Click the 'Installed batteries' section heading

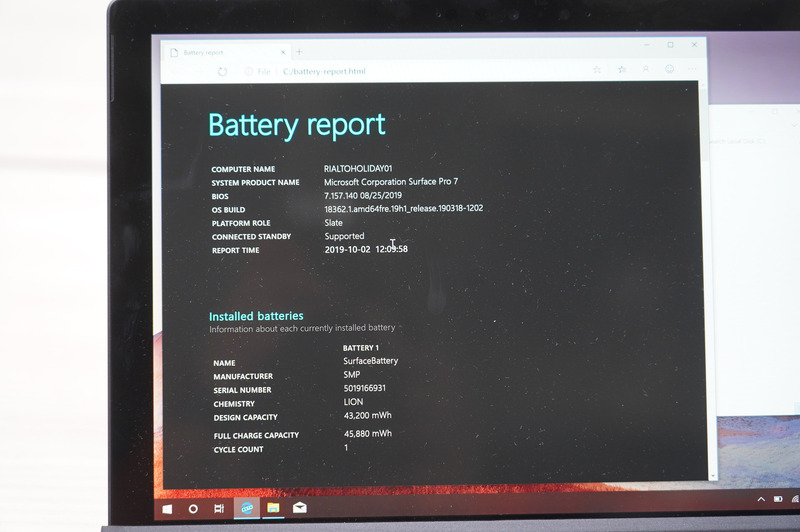coord(256,316)
